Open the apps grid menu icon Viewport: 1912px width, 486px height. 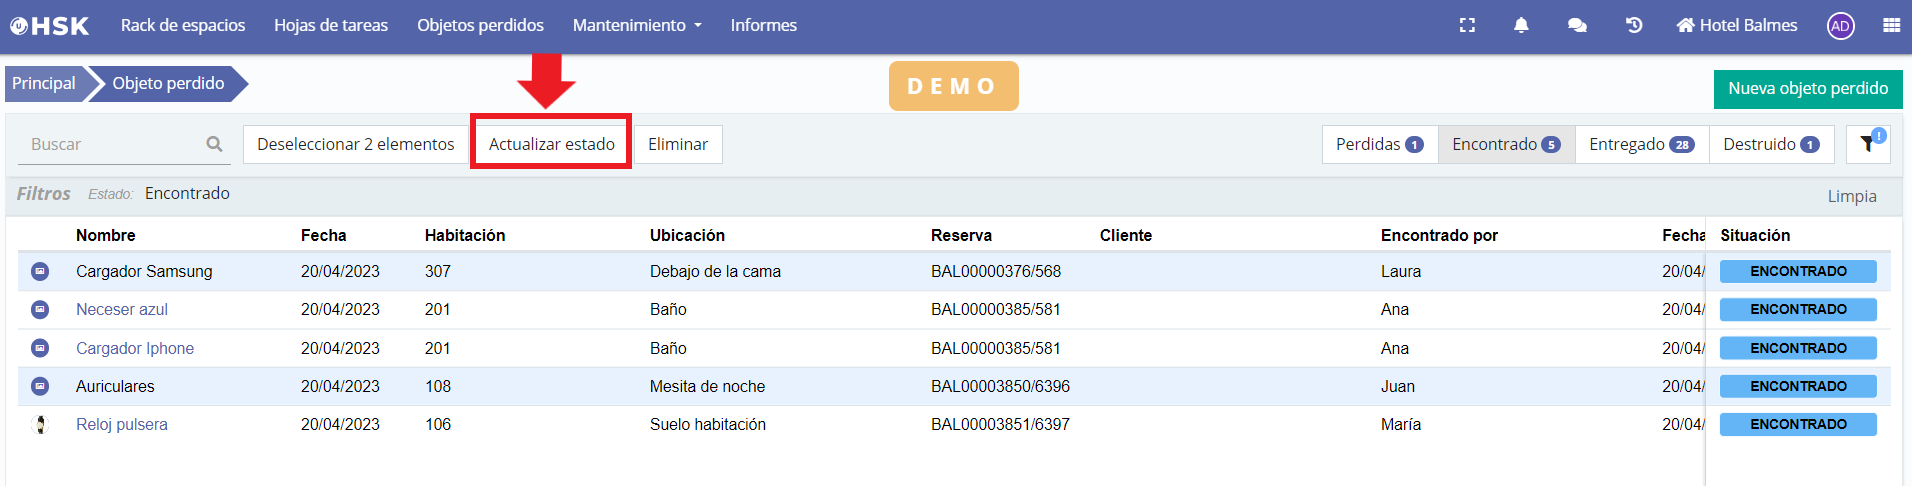(1891, 26)
